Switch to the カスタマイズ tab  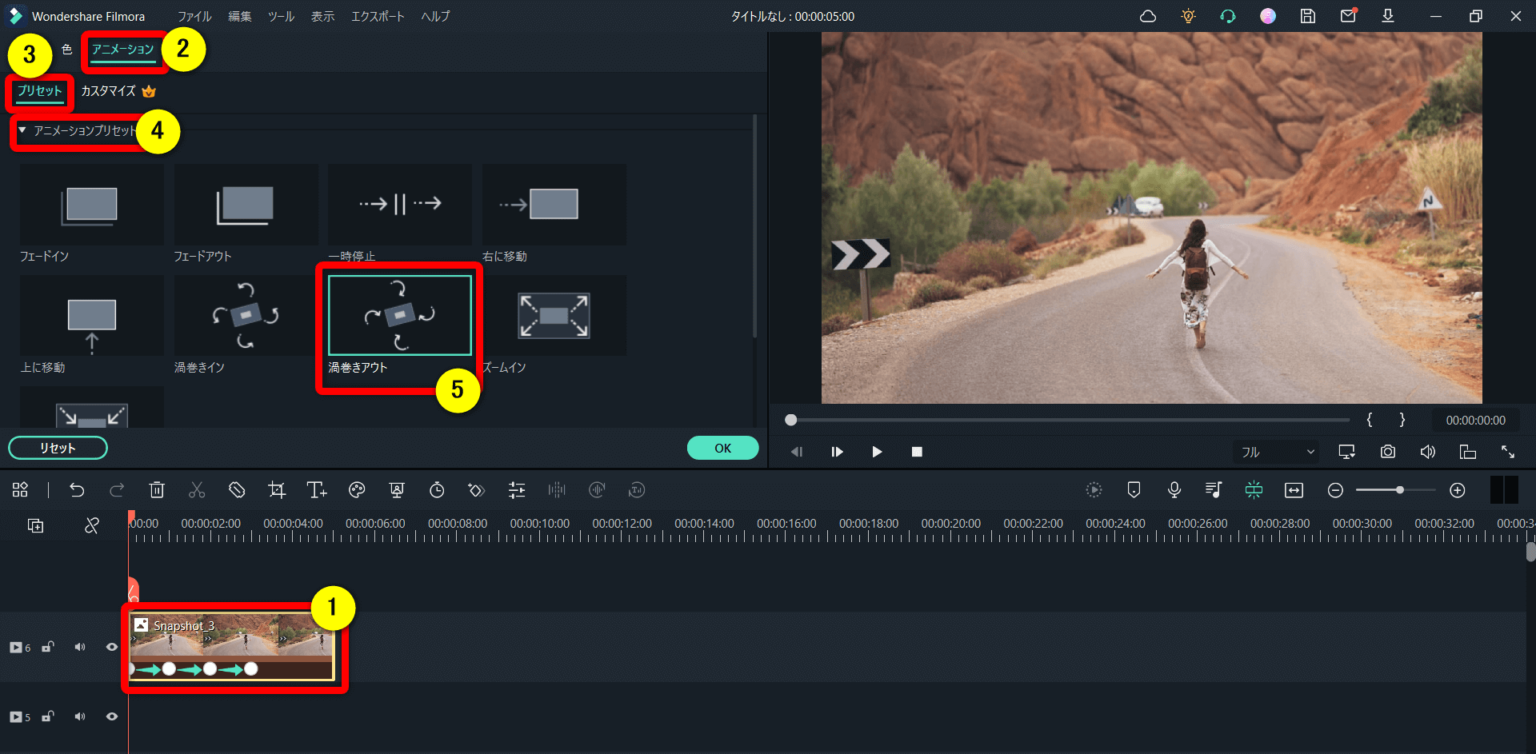pos(108,91)
